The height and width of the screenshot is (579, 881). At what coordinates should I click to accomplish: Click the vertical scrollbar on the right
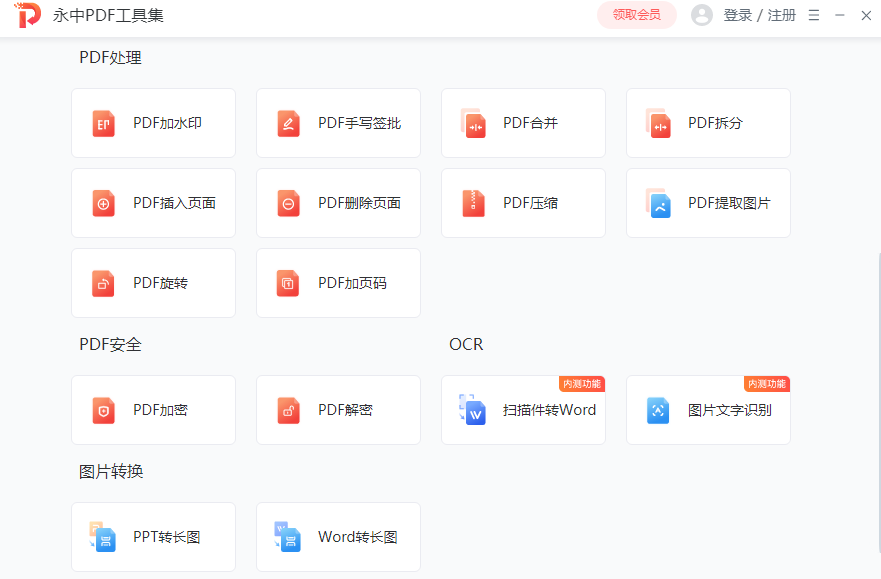878,402
